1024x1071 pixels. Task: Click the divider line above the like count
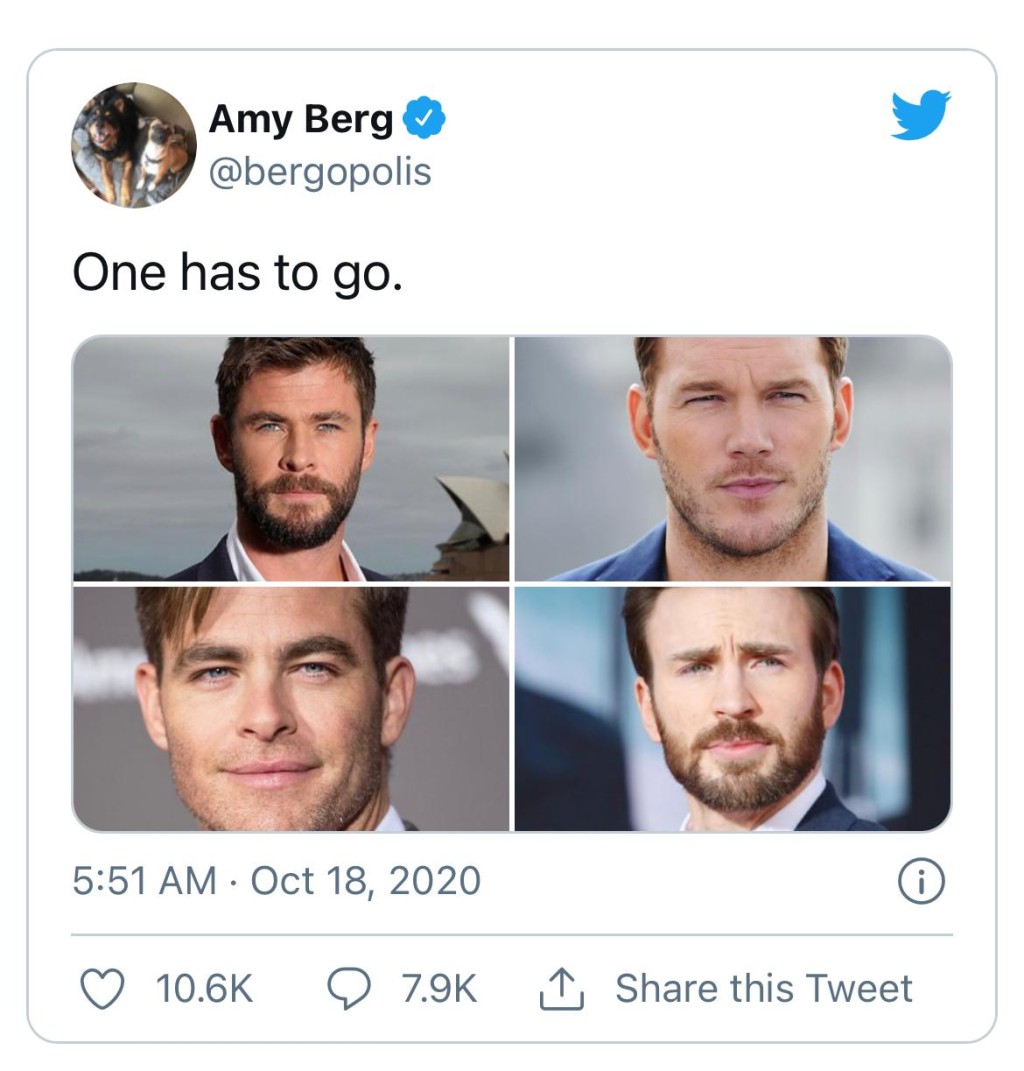coord(512,935)
